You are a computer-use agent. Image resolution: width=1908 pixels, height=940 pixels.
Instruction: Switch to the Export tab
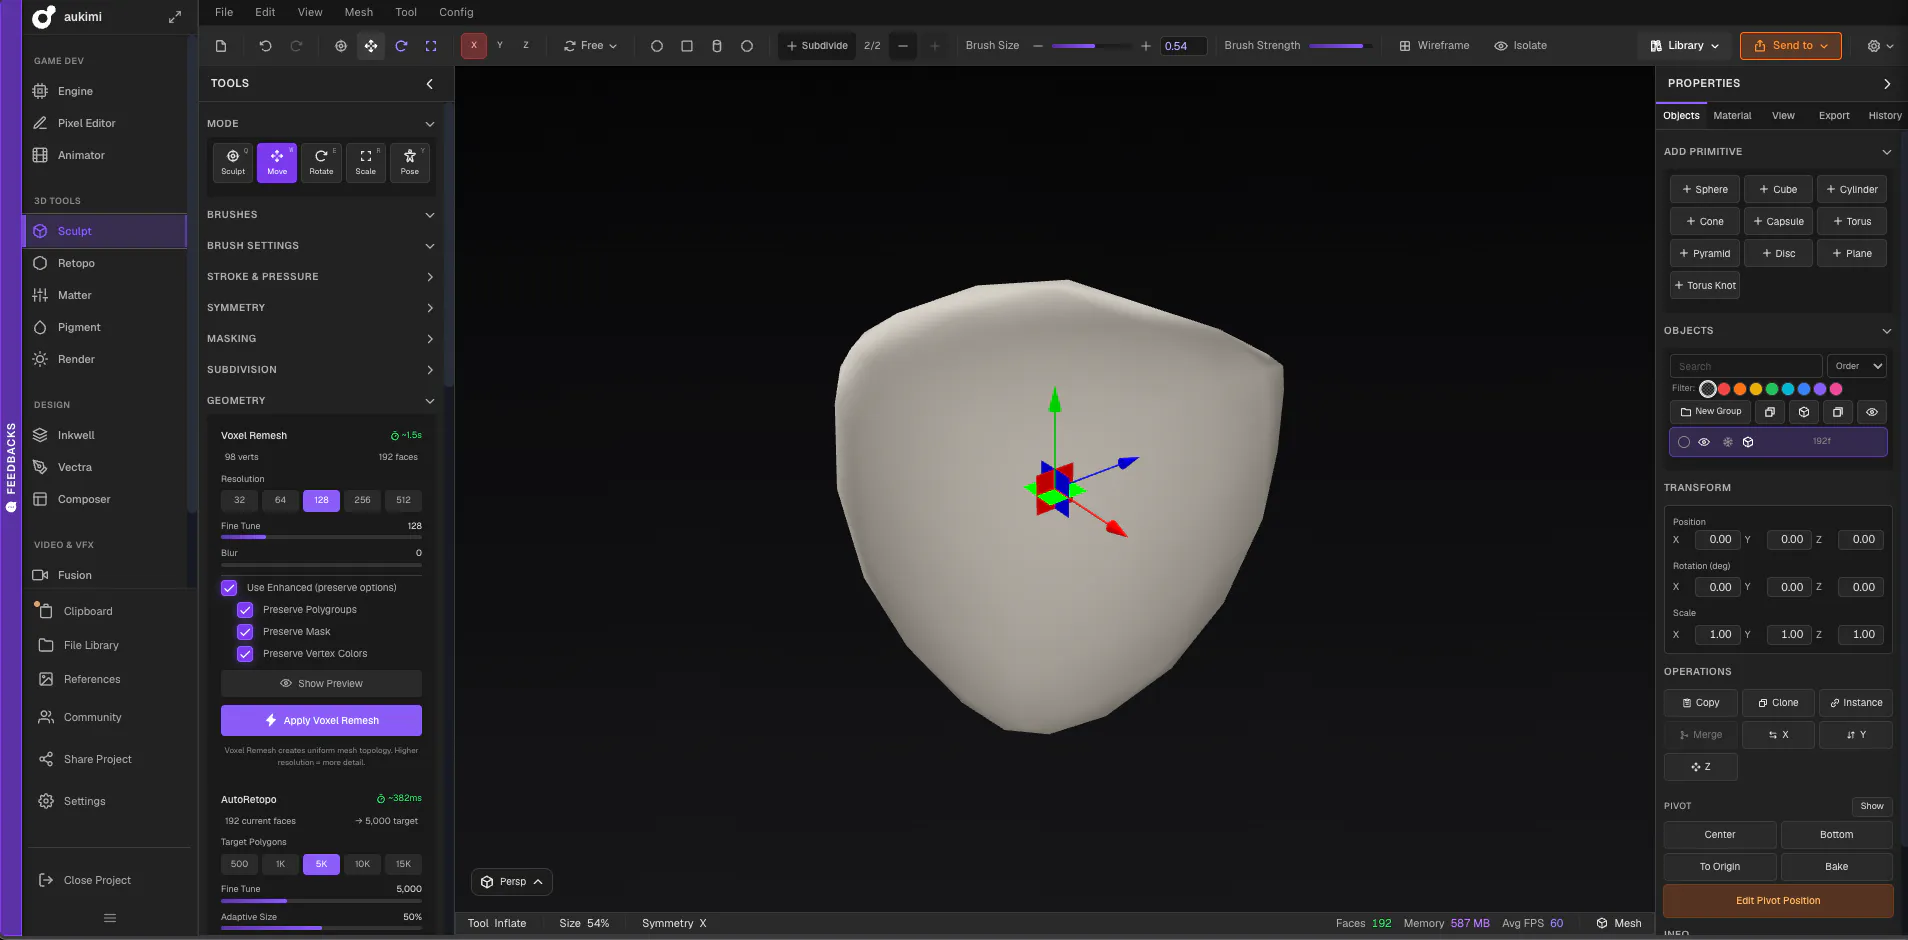(1834, 116)
